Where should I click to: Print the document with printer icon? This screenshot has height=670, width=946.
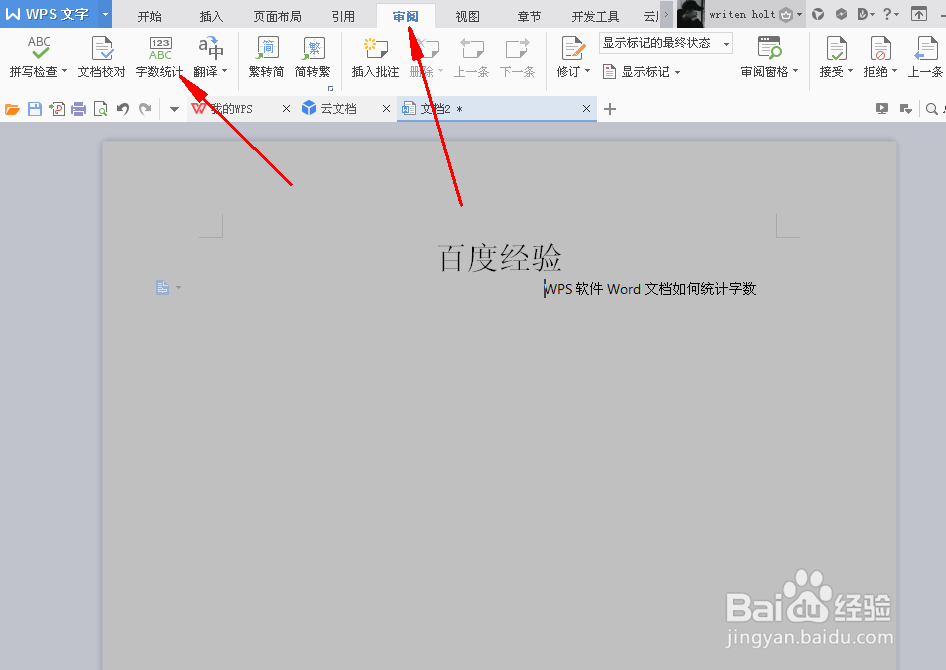[78, 109]
